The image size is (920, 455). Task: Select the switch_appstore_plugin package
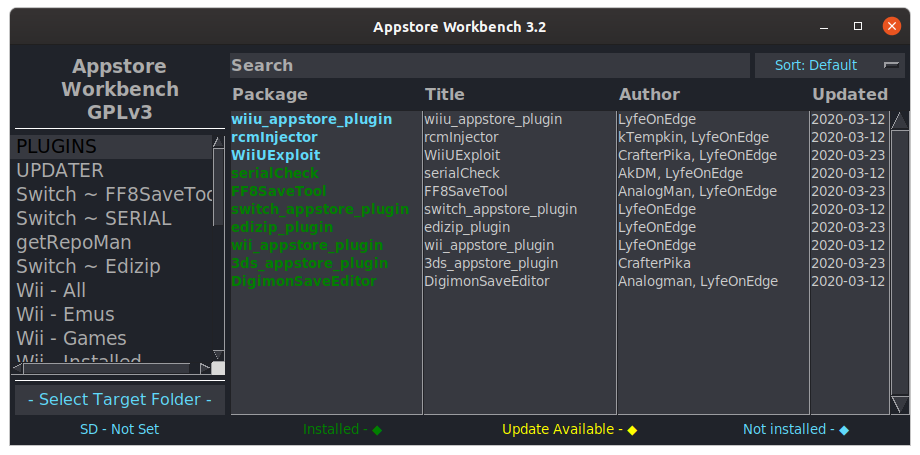(320, 210)
